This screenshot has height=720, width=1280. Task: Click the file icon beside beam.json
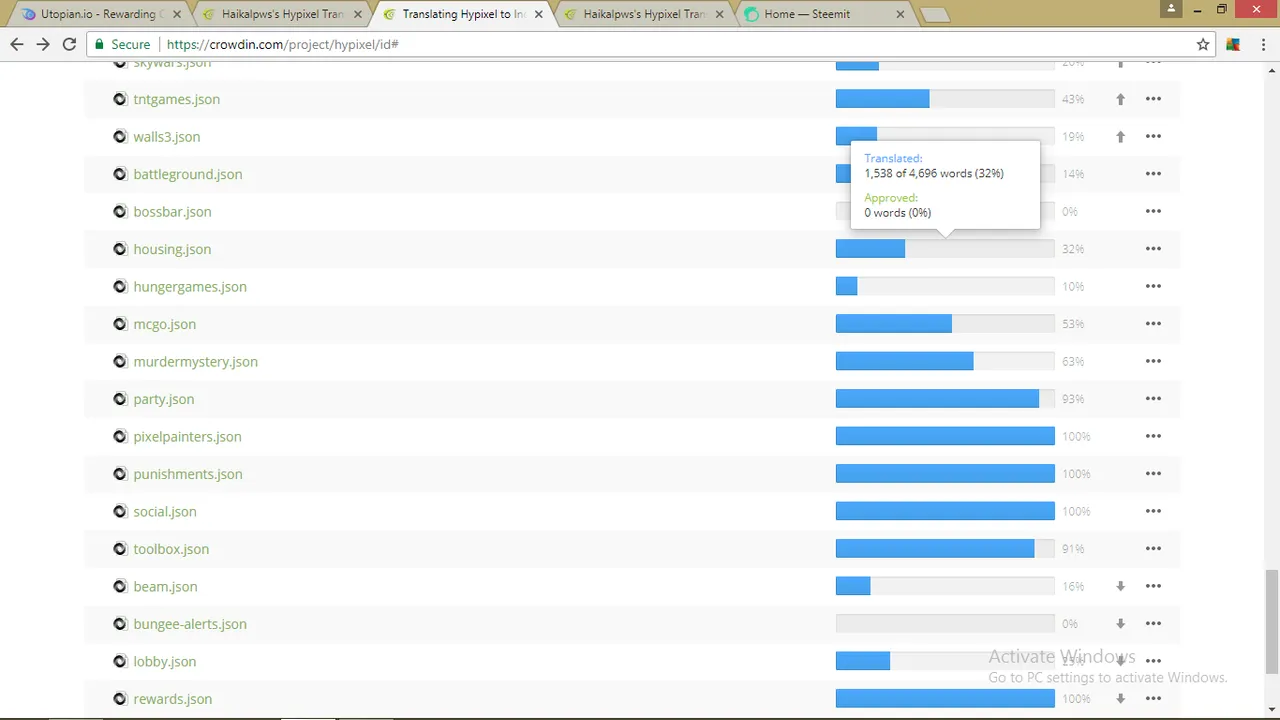120,586
